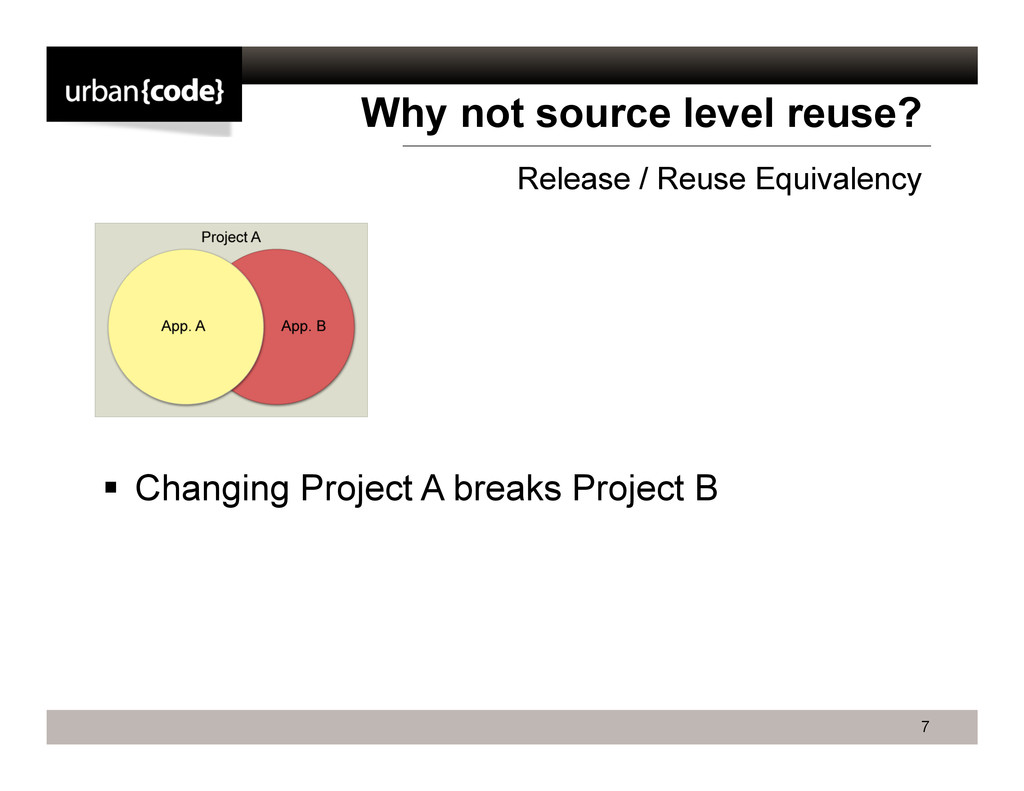The width and height of the screenshot is (1024, 791).
Task: Click the Project A label
Action: [231, 237]
